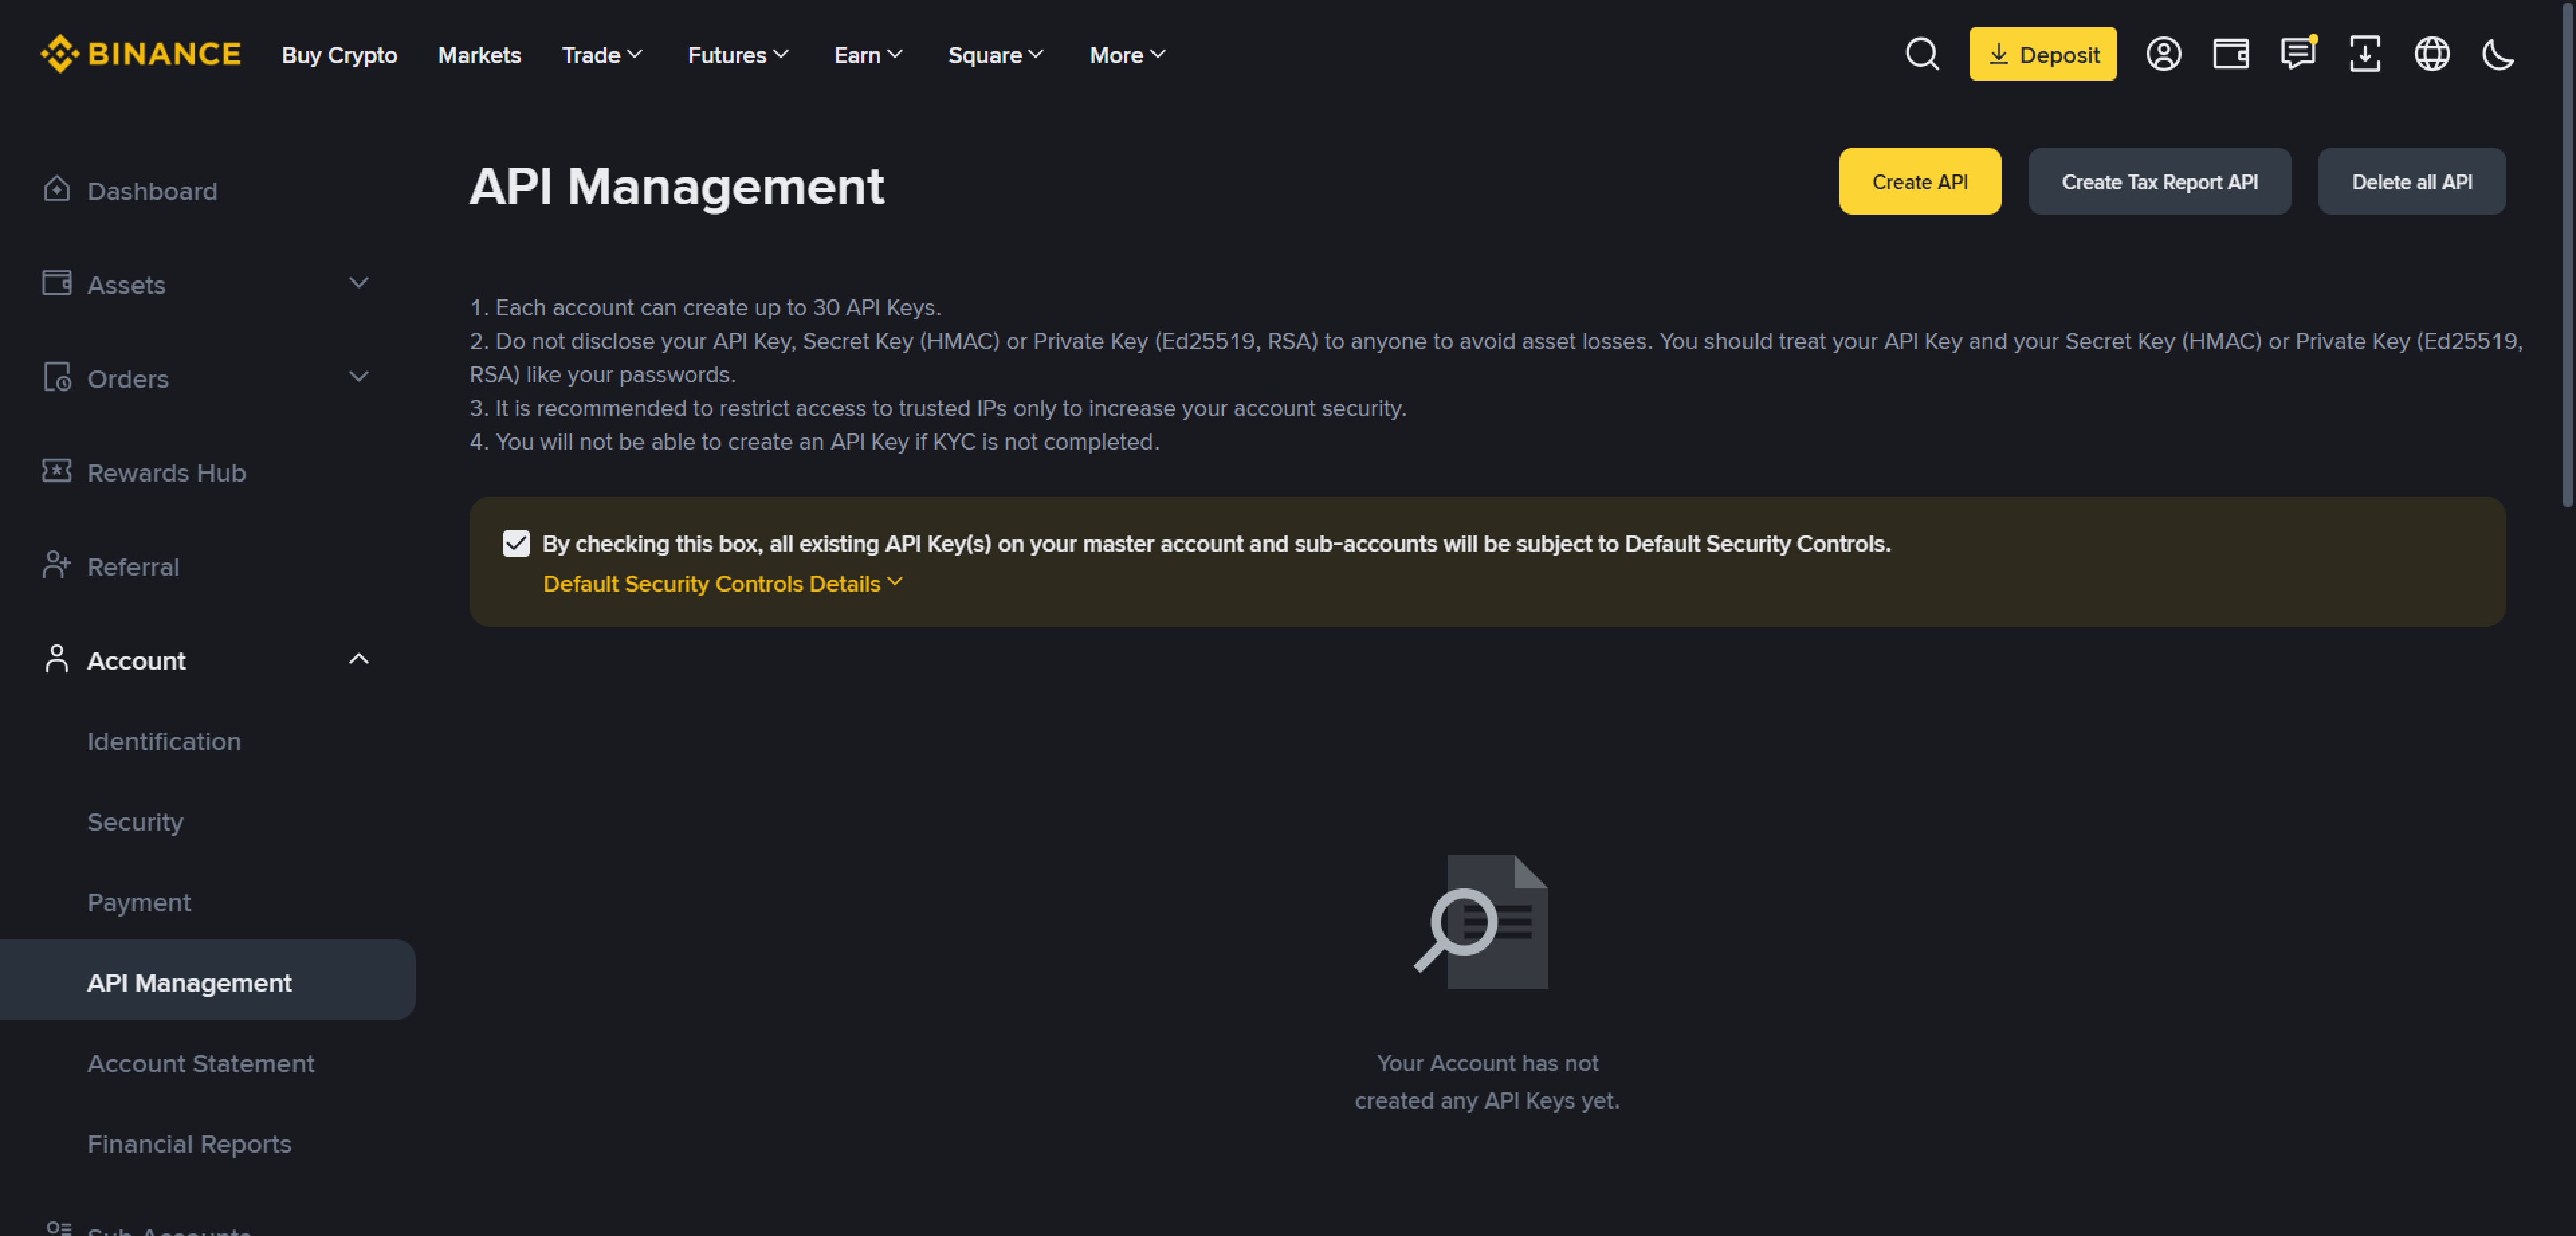Click the Delete all API button
The width and height of the screenshot is (2576, 1236).
coord(2411,182)
